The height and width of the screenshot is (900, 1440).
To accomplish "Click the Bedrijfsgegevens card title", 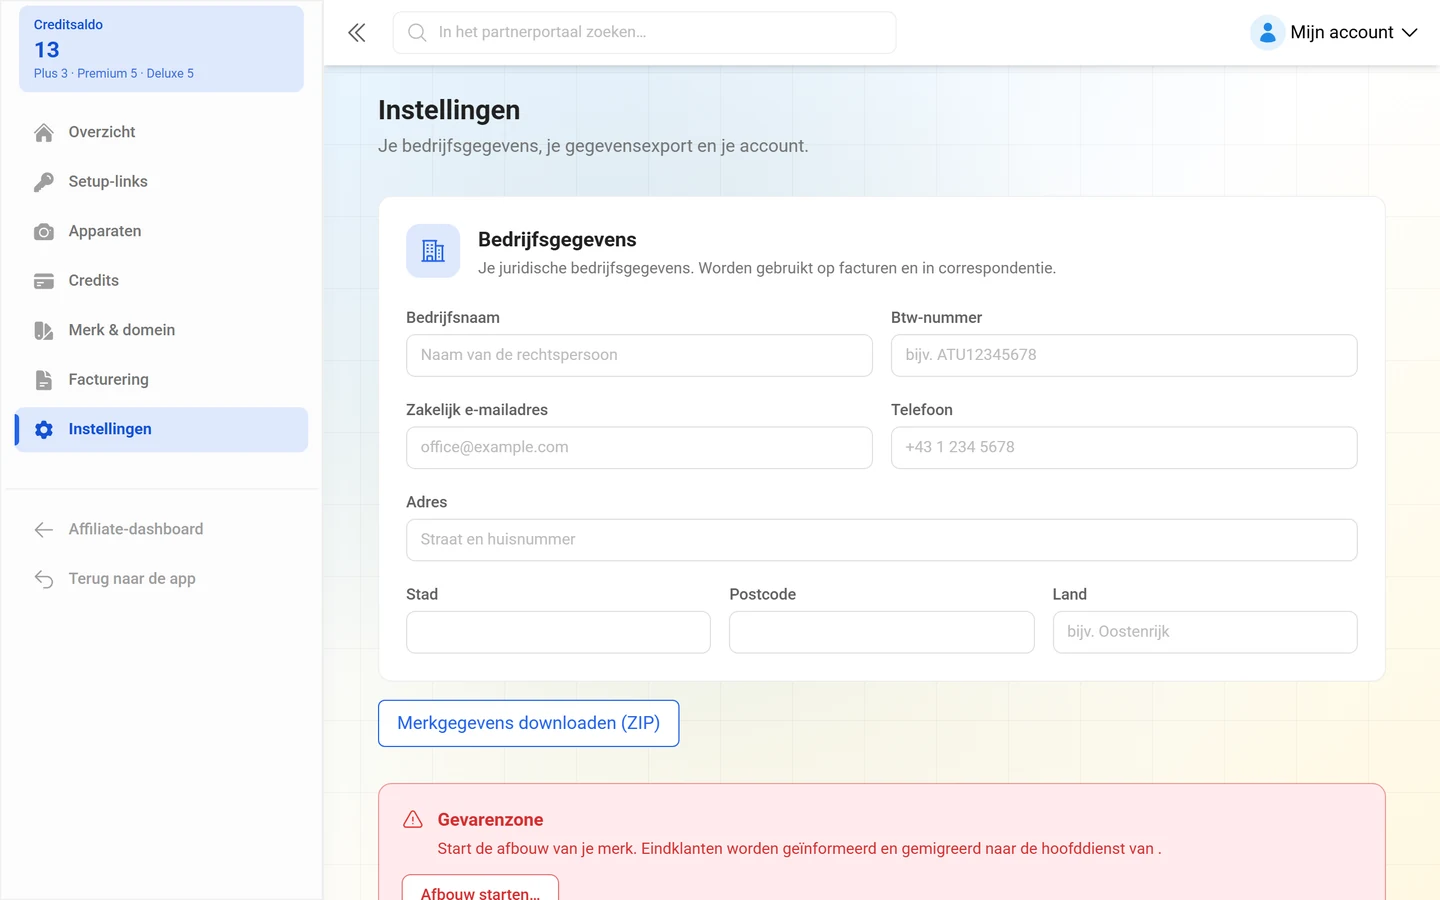I will (x=557, y=240).
